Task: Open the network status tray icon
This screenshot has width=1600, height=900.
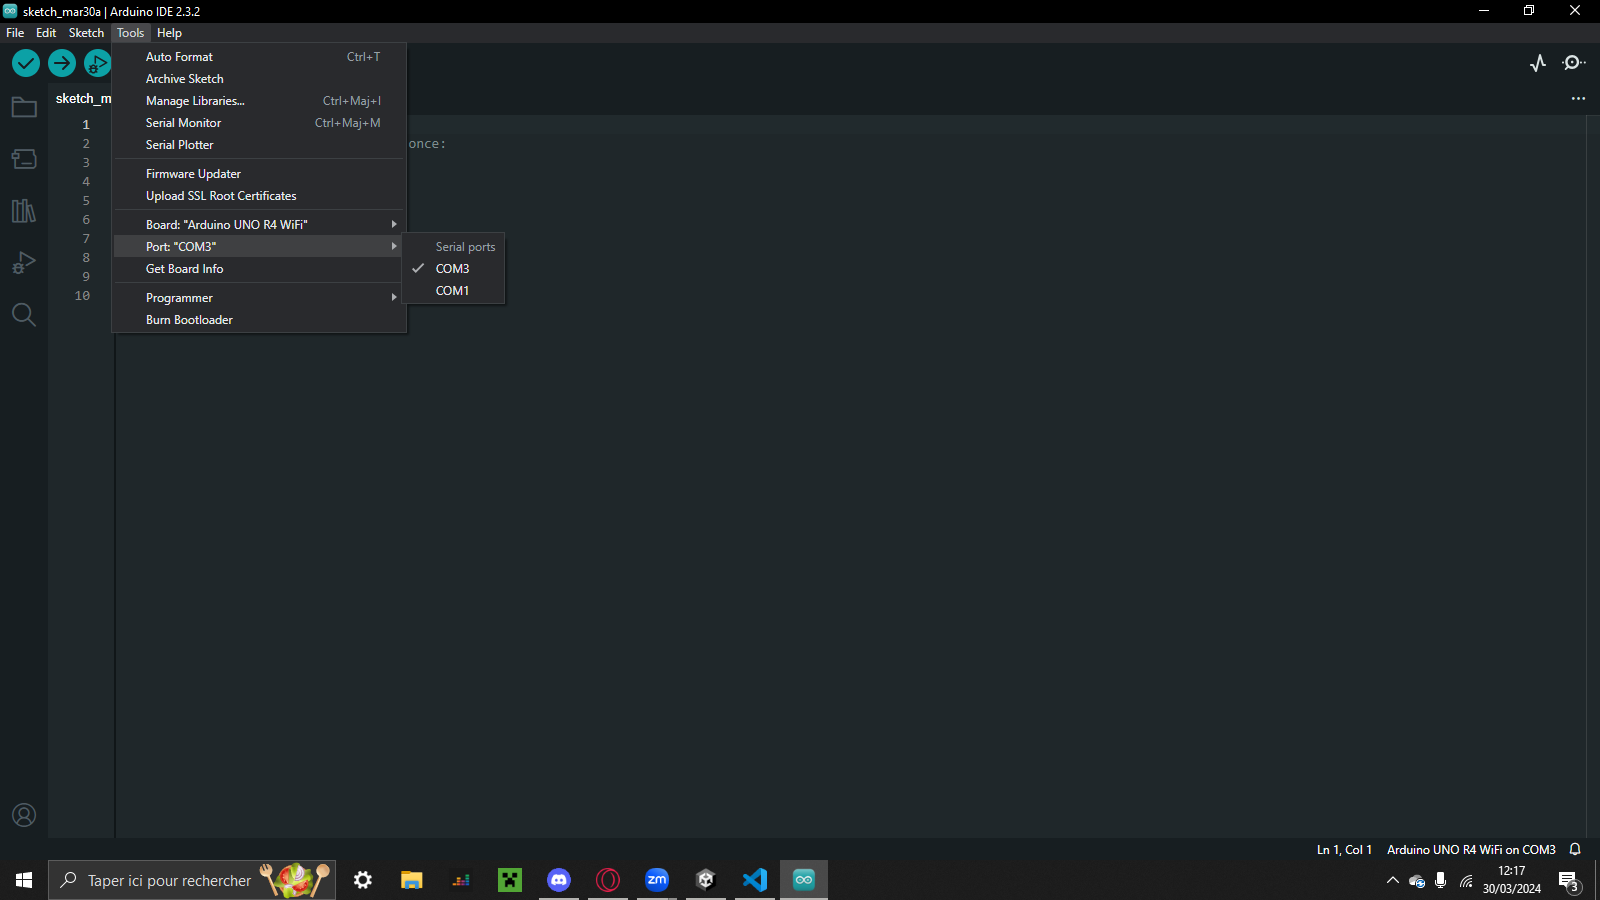Action: 1466,880
